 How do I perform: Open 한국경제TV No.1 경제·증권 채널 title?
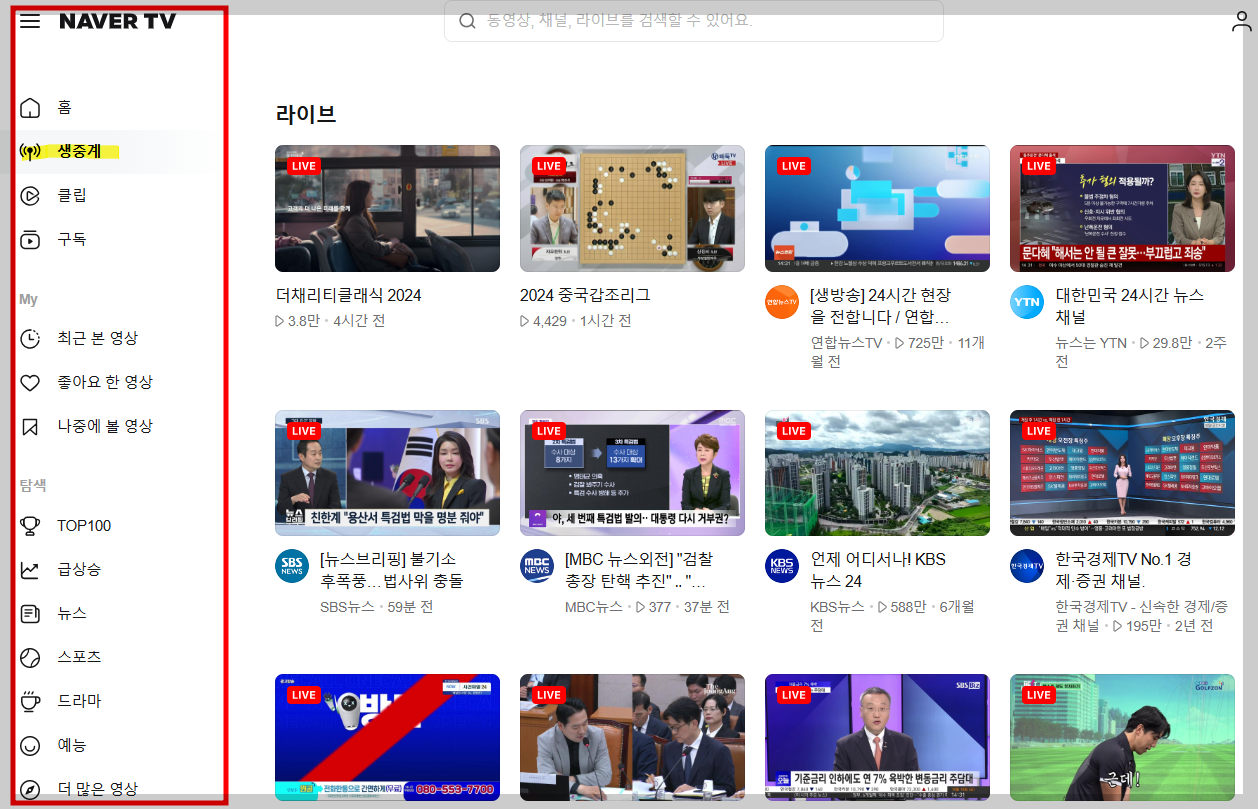1124,570
